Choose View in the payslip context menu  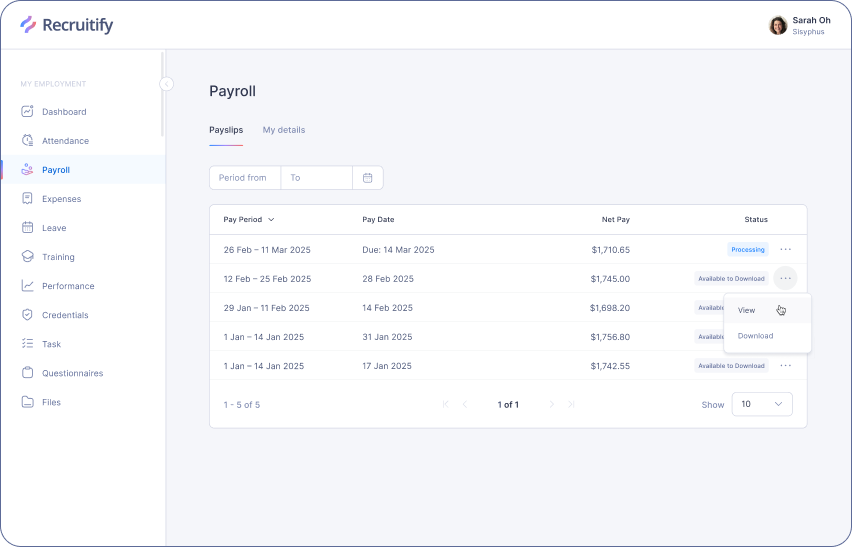click(767, 310)
